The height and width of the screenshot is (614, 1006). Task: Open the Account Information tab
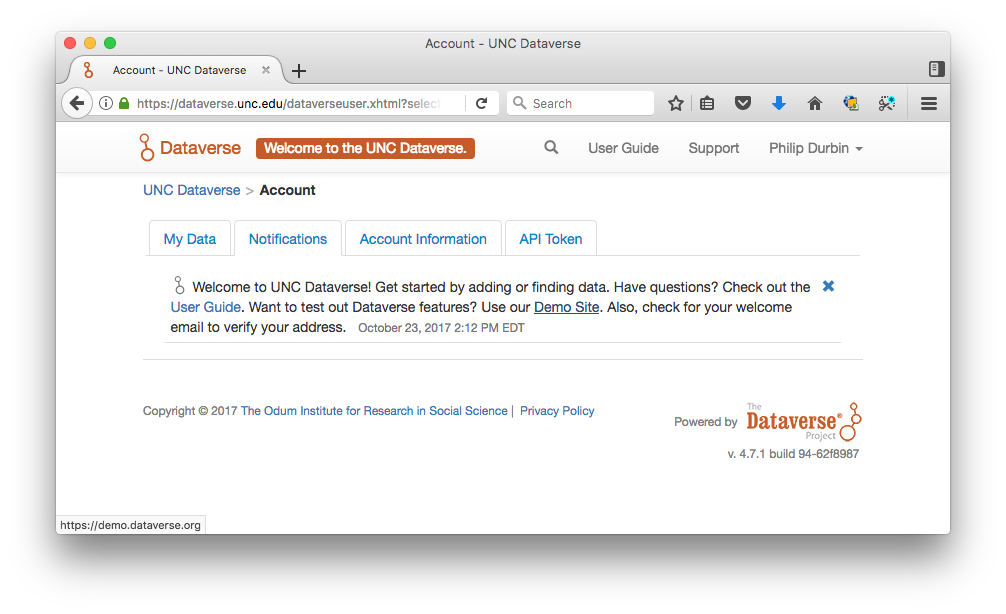423,239
